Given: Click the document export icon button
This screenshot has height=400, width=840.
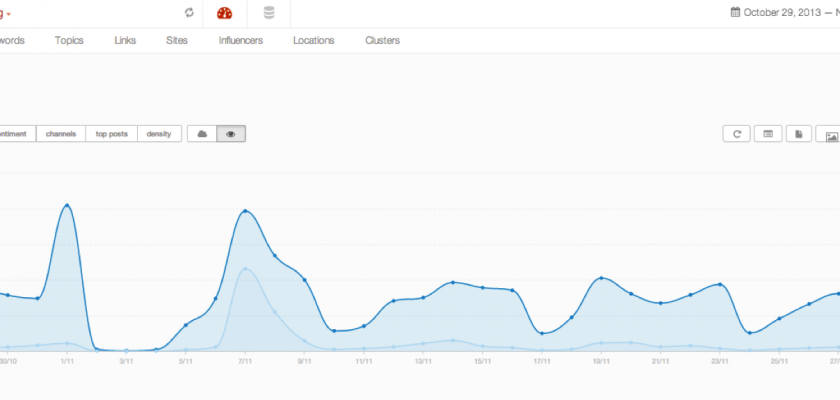Looking at the screenshot, I should click(x=797, y=134).
